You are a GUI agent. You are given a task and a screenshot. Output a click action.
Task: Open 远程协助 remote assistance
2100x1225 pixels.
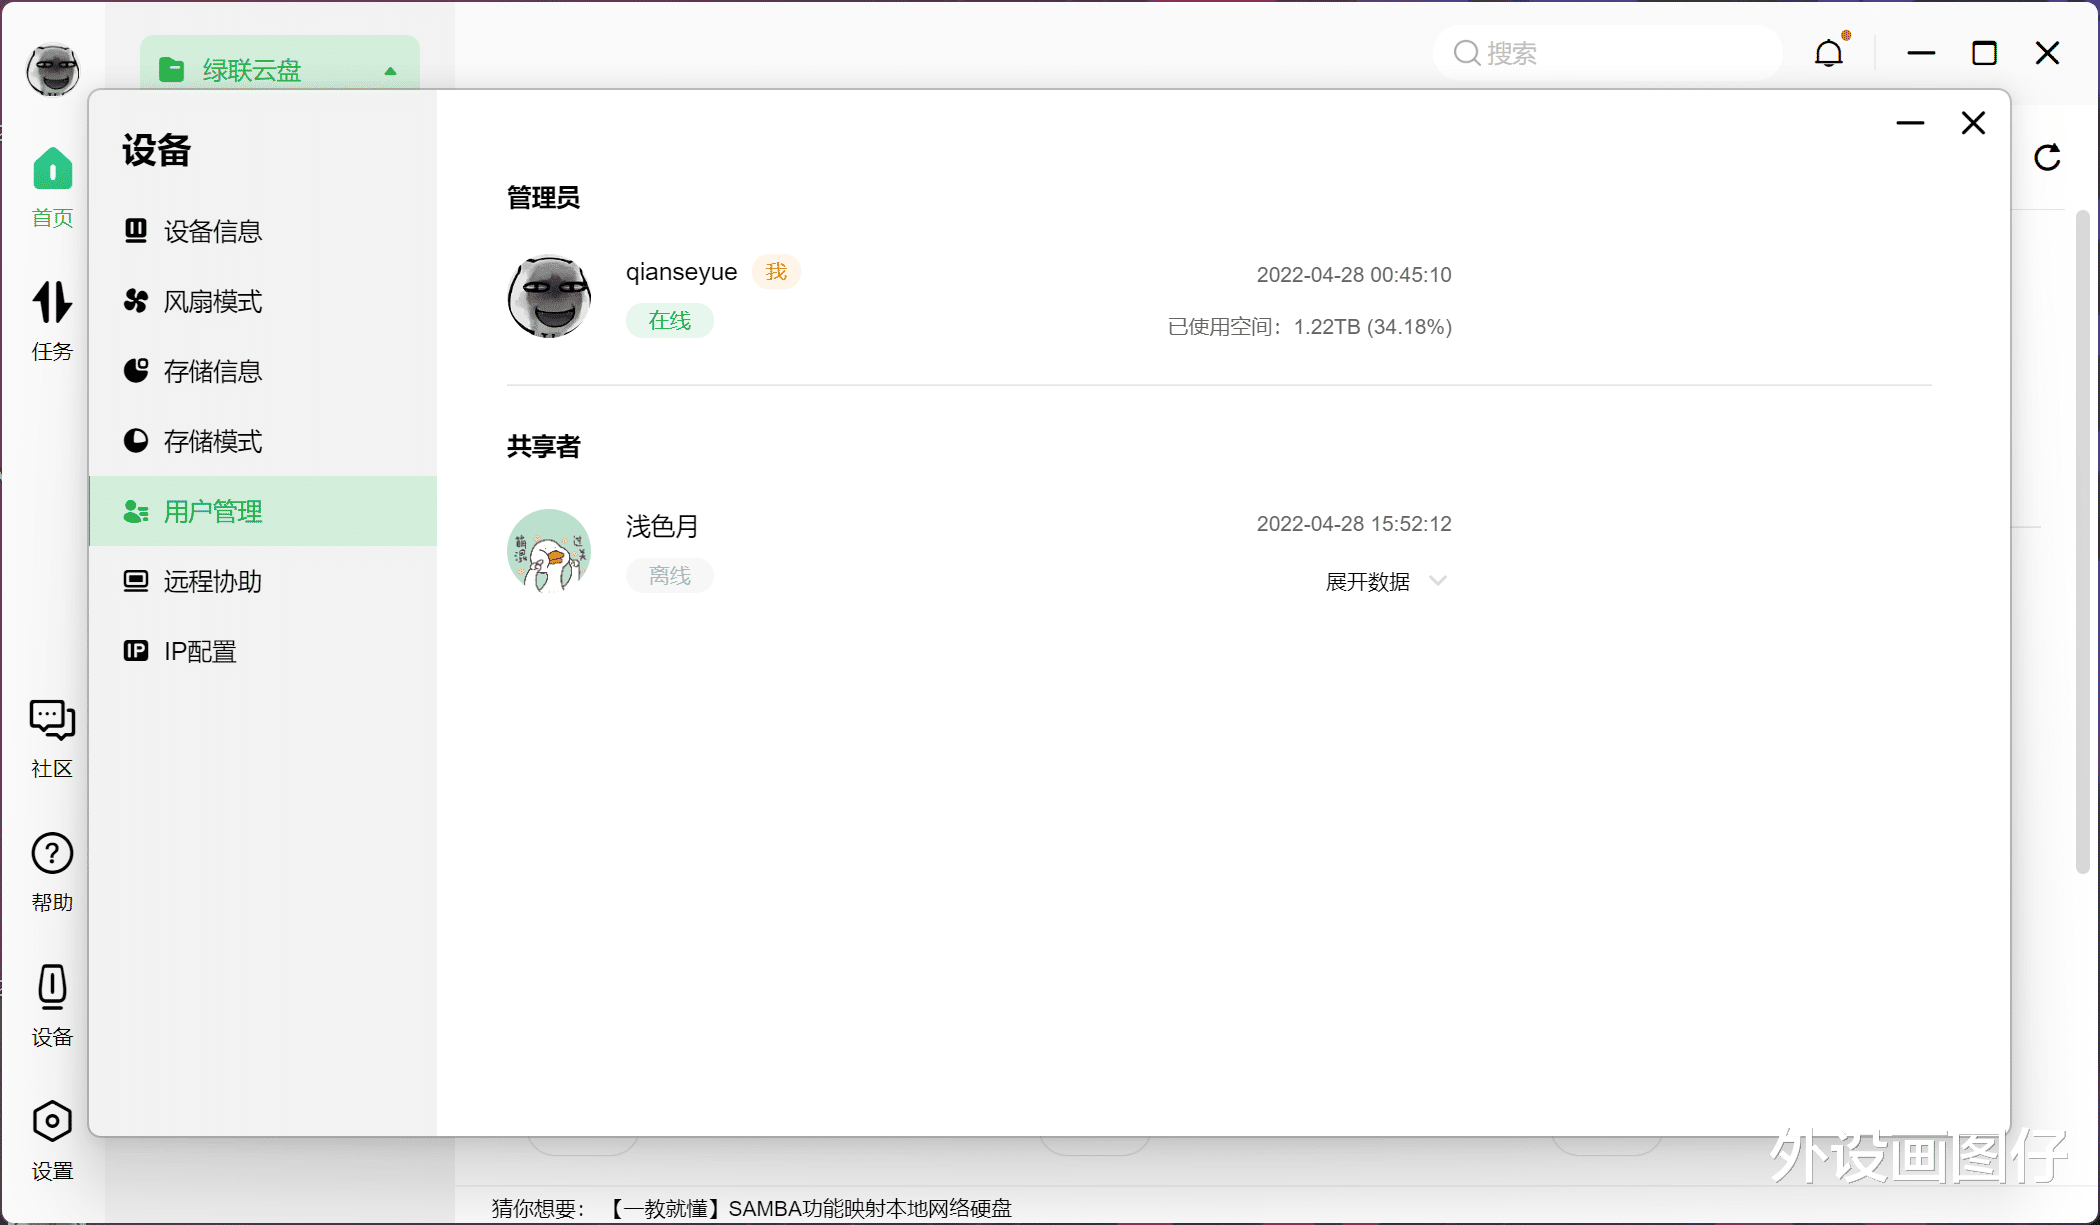[212, 581]
